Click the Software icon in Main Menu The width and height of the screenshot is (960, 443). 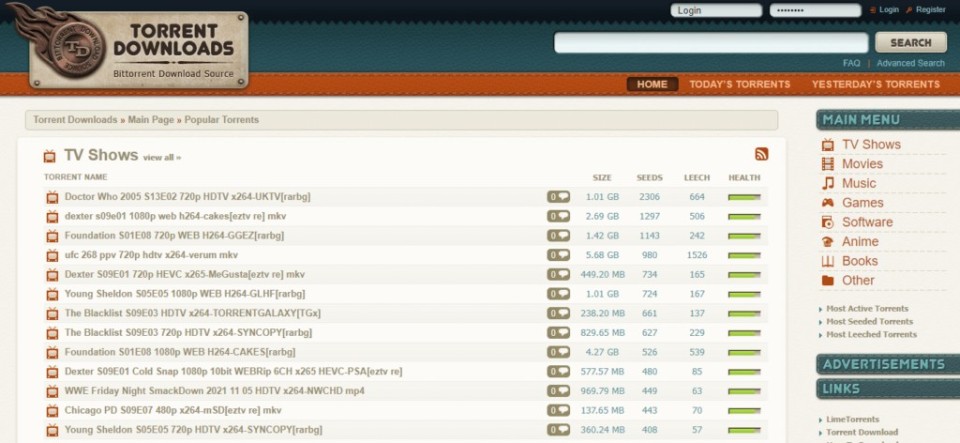(x=828, y=222)
